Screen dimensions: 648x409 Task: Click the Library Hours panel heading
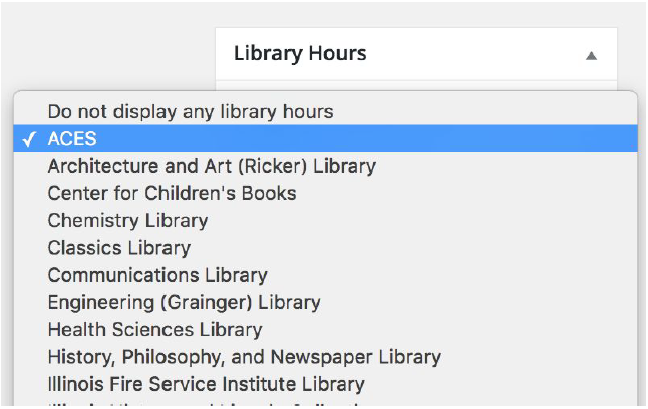tap(300, 54)
